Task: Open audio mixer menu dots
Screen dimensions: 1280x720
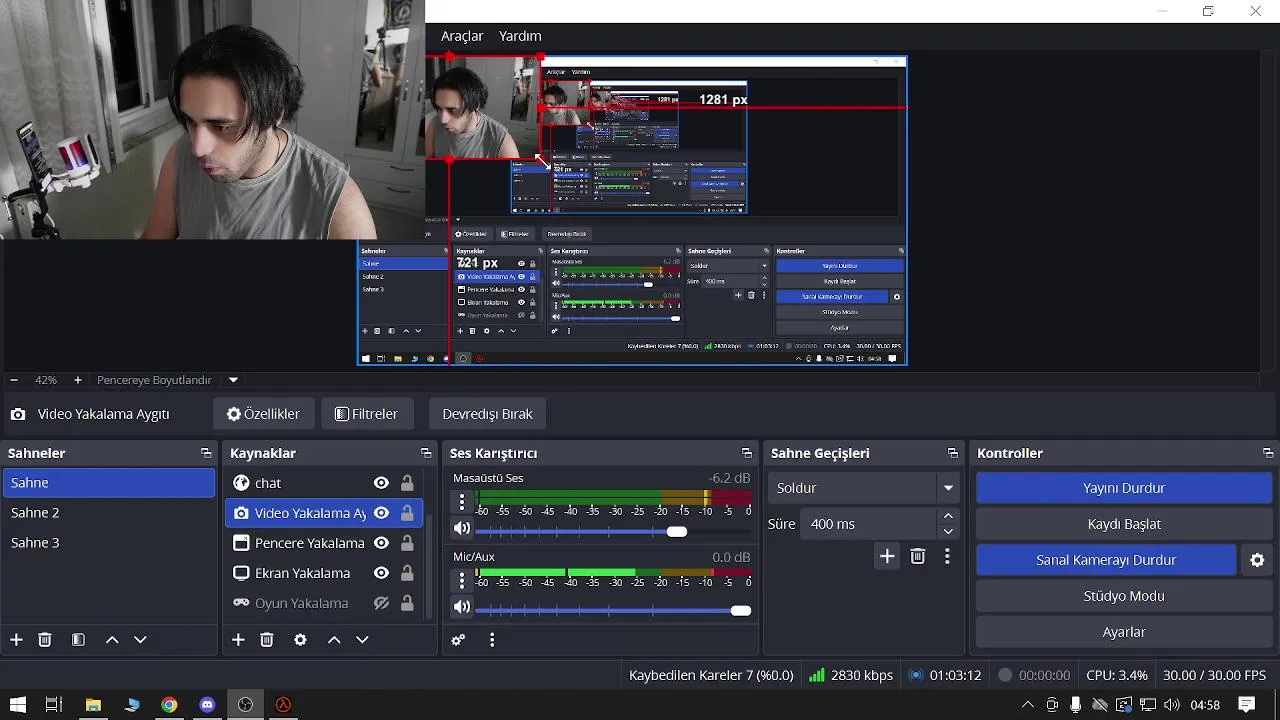Action: [492, 640]
